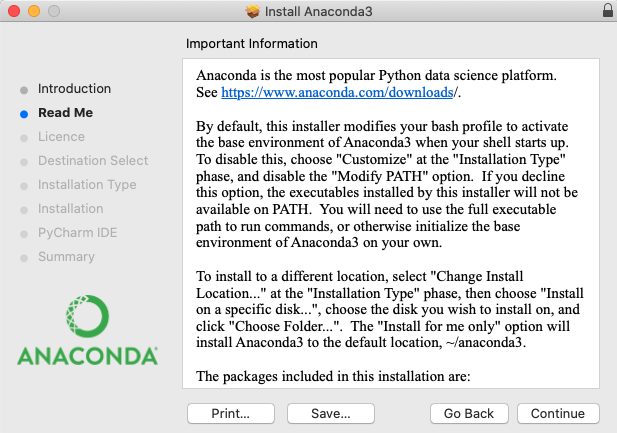Select the Destination Select step

coord(93,161)
